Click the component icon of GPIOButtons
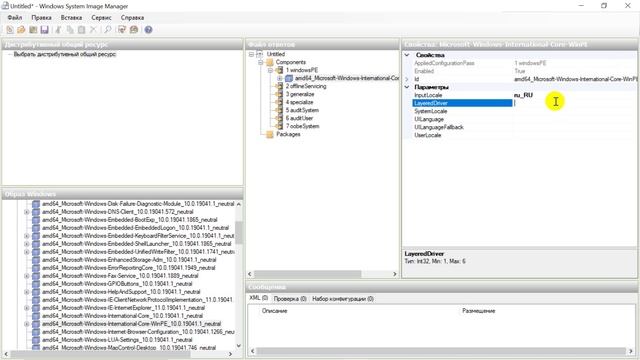 point(36,284)
